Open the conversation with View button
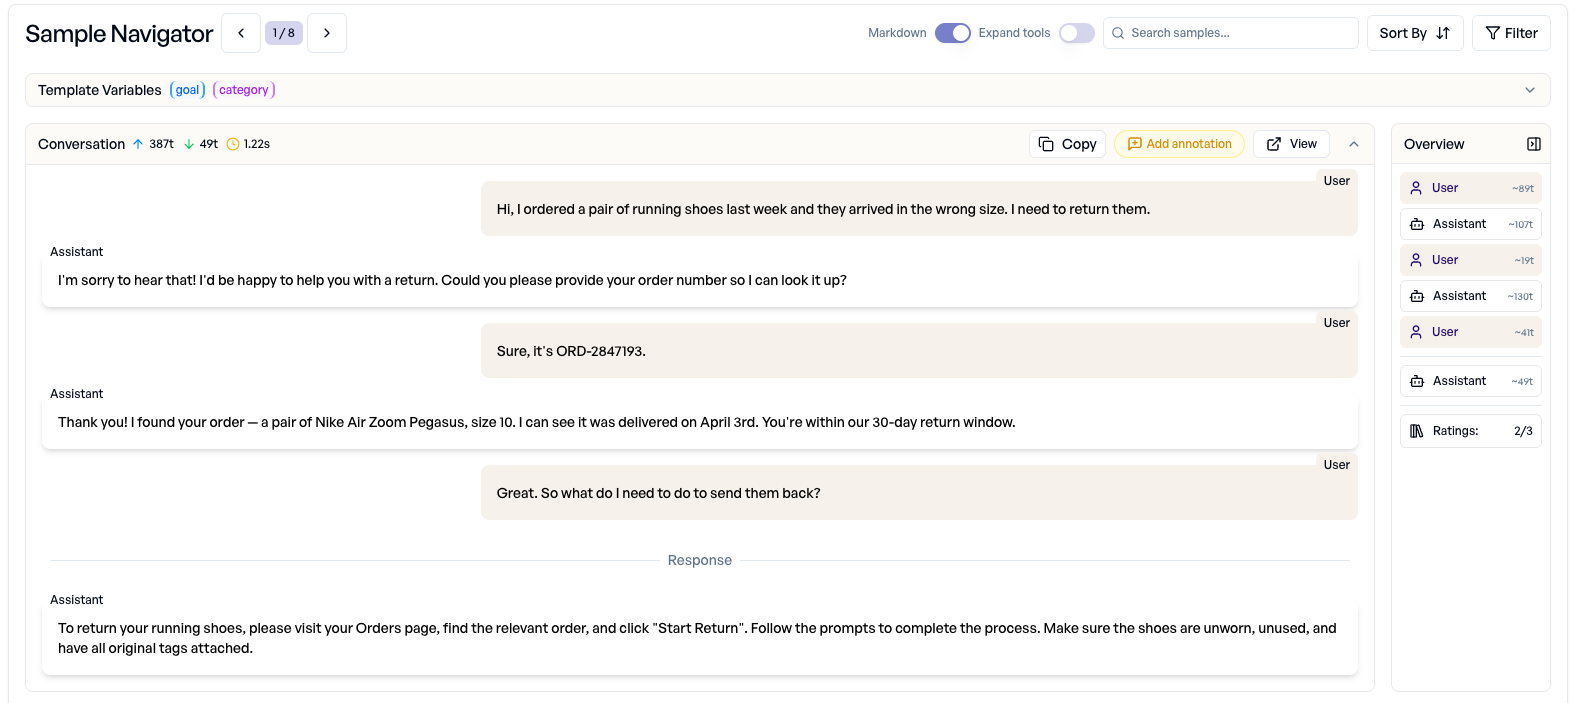Image resolution: width=1575 pixels, height=703 pixels. (1291, 144)
